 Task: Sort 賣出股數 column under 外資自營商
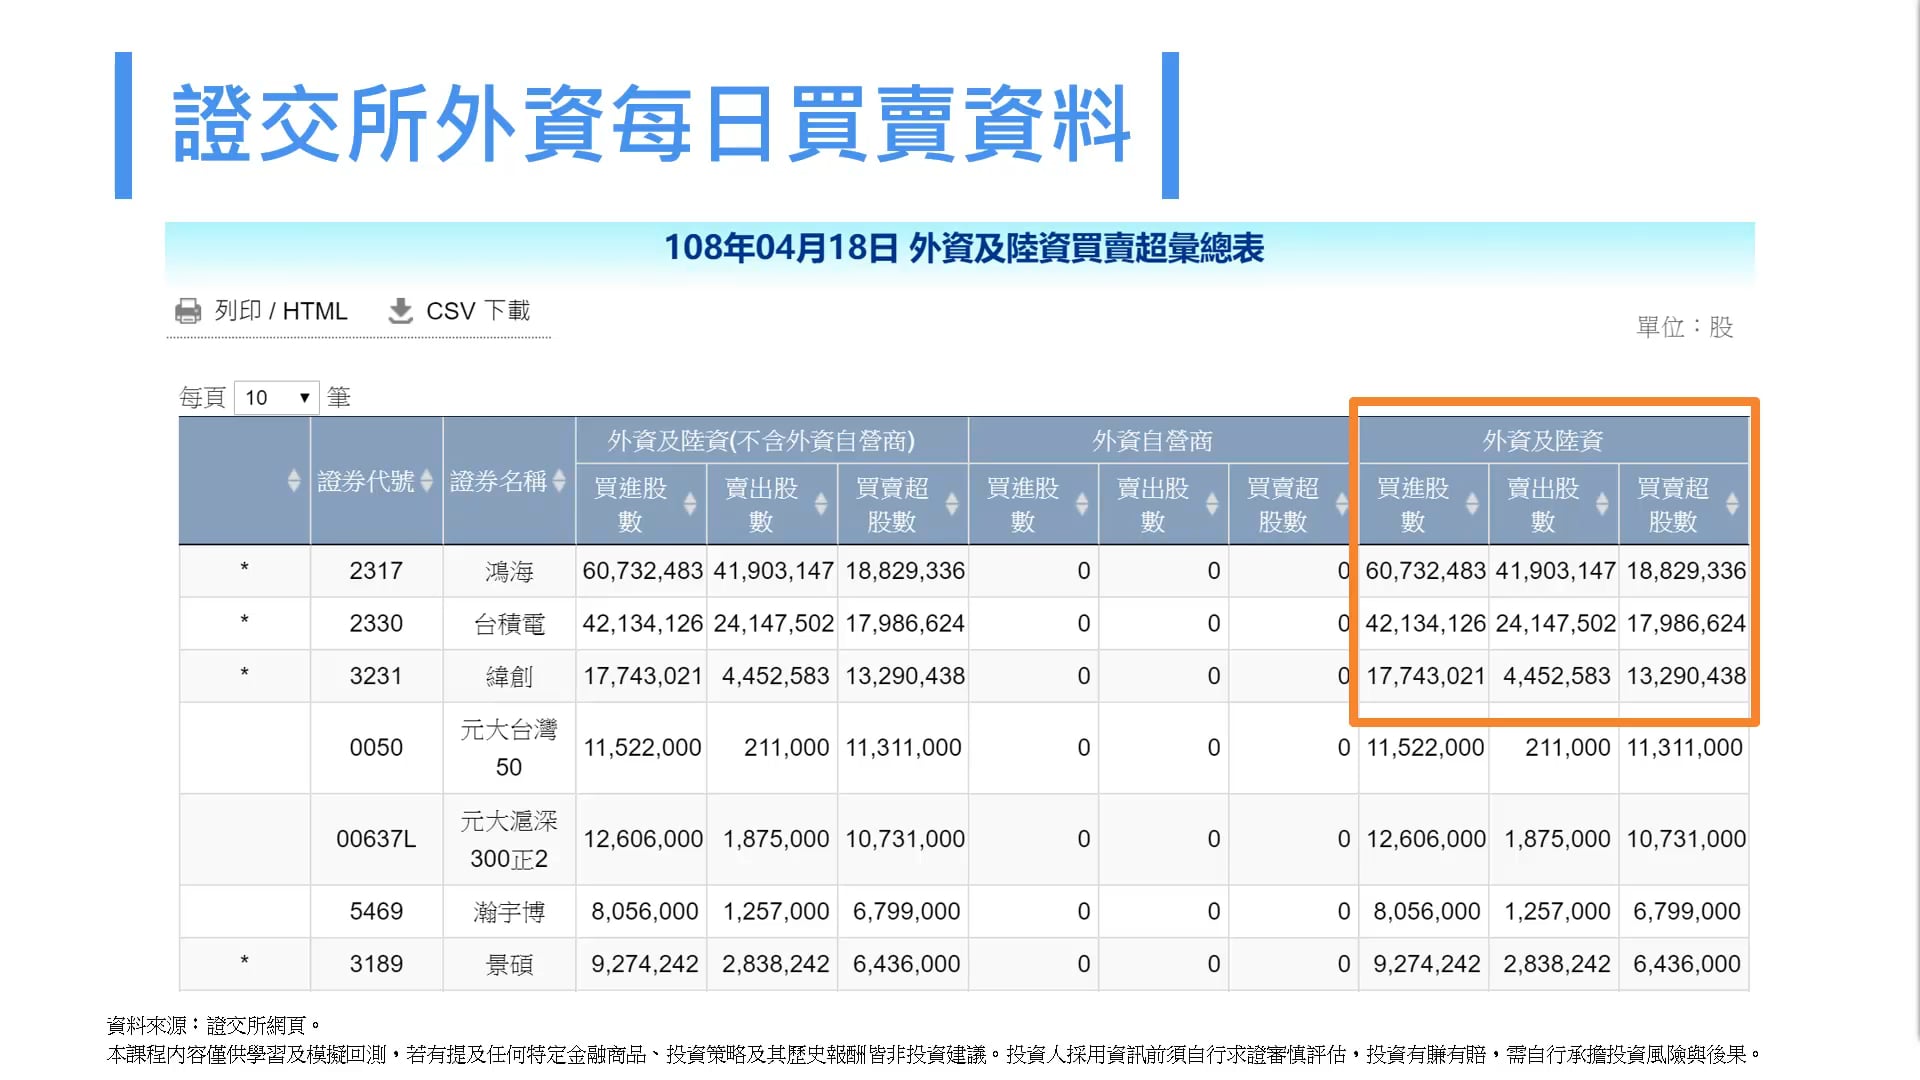[1212, 504]
